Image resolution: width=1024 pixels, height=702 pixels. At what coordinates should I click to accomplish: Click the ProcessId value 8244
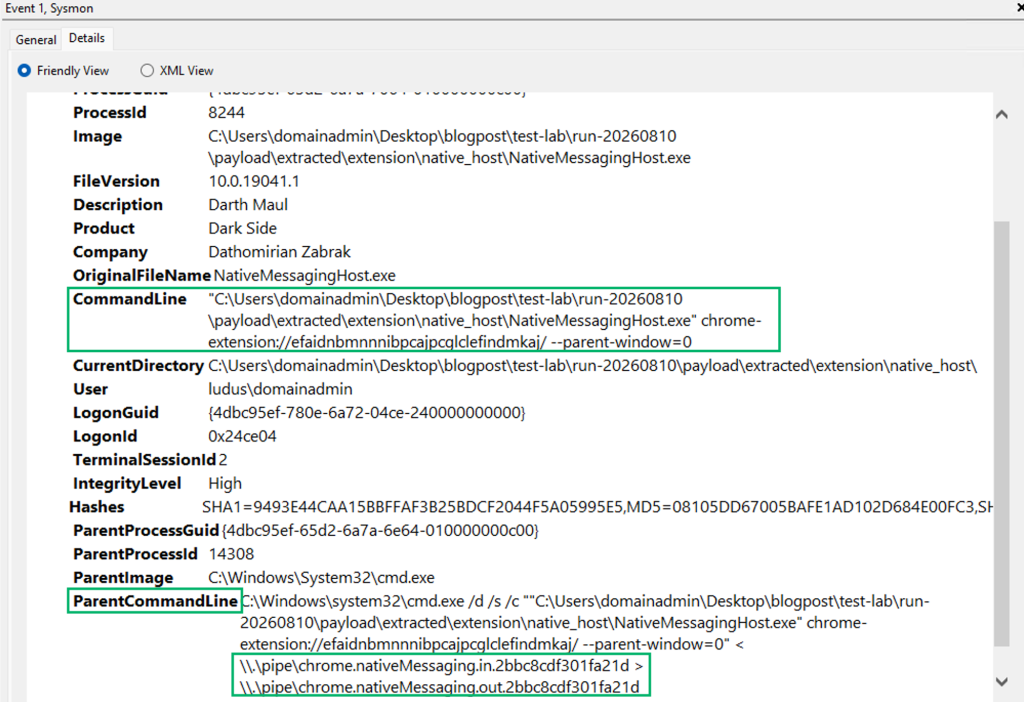tap(227, 112)
